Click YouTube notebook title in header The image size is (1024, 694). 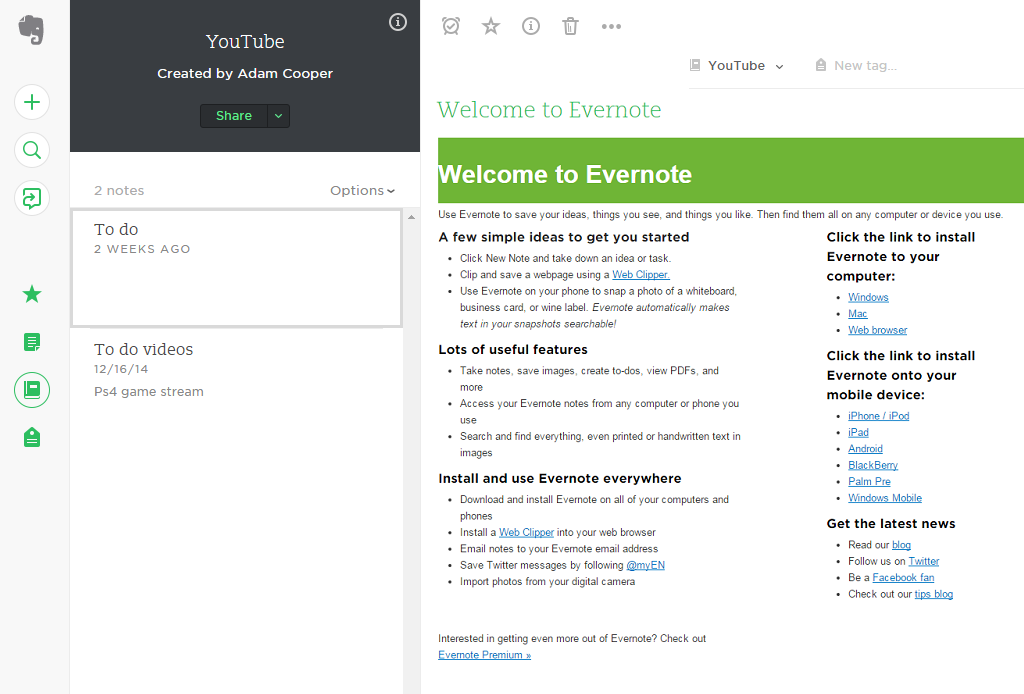[245, 41]
